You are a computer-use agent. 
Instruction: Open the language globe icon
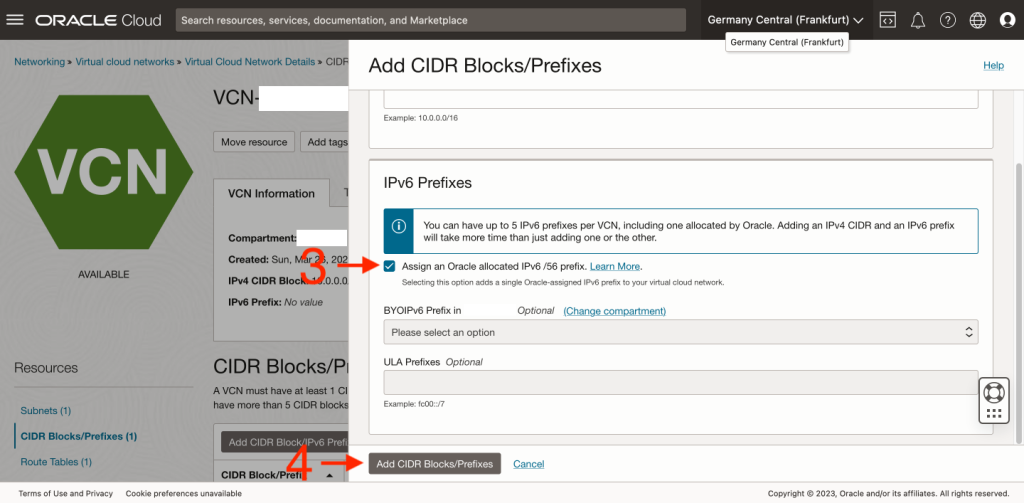[978, 20]
